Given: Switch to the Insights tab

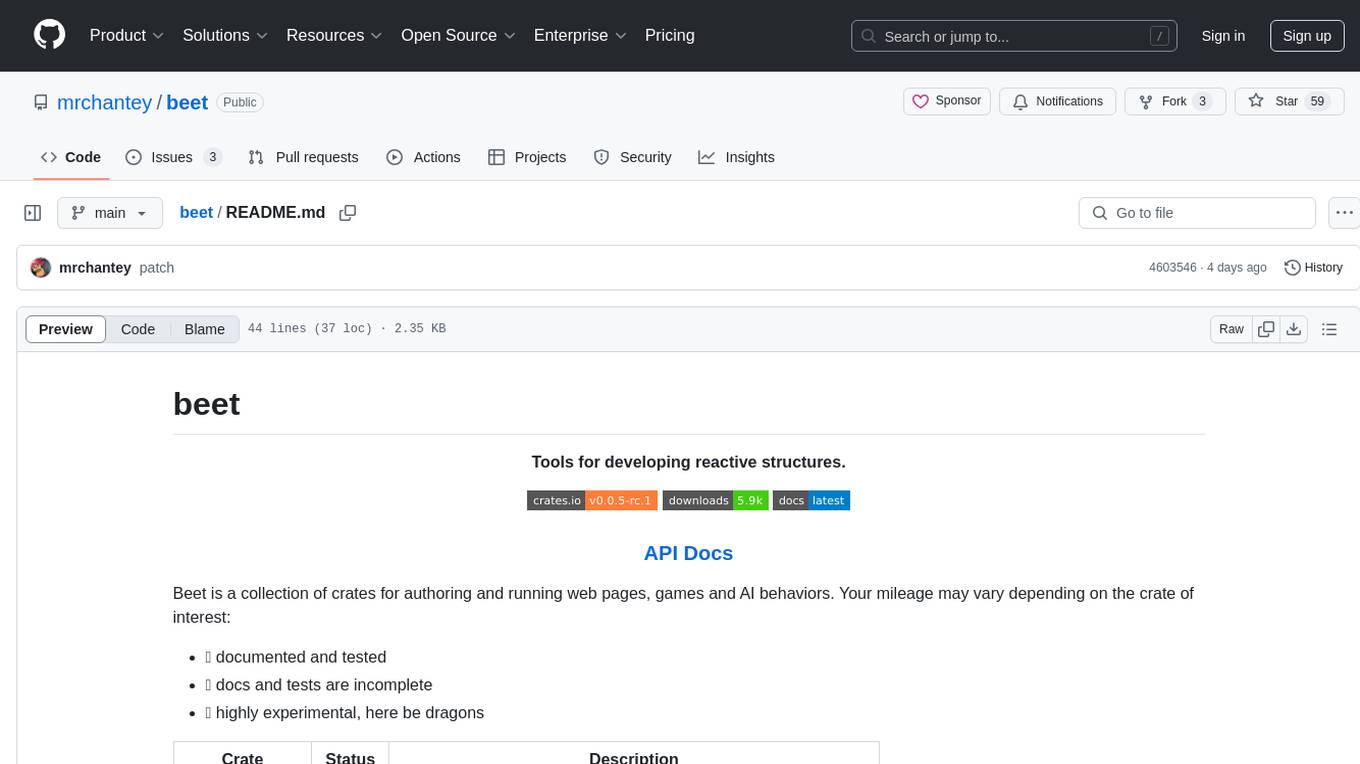Looking at the screenshot, I should pos(736,157).
